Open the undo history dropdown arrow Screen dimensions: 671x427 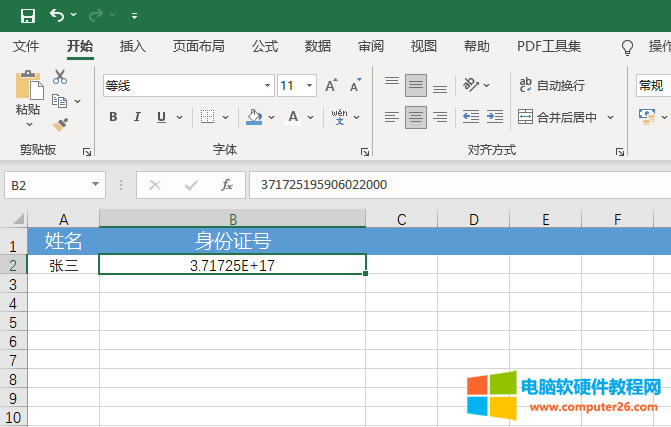coord(74,15)
